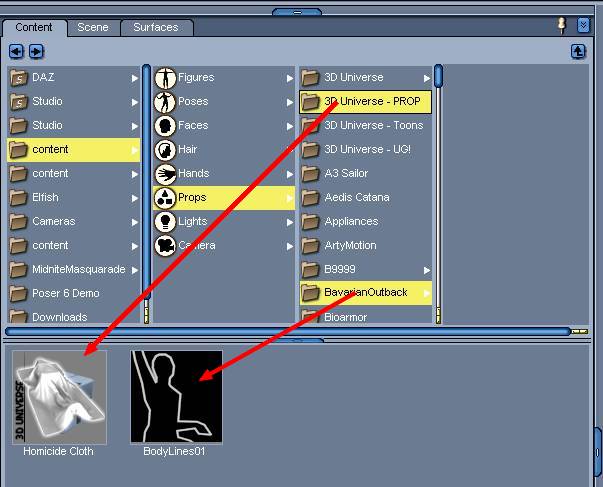Click the Elfish folder icon
The height and width of the screenshot is (487, 603).
18,198
